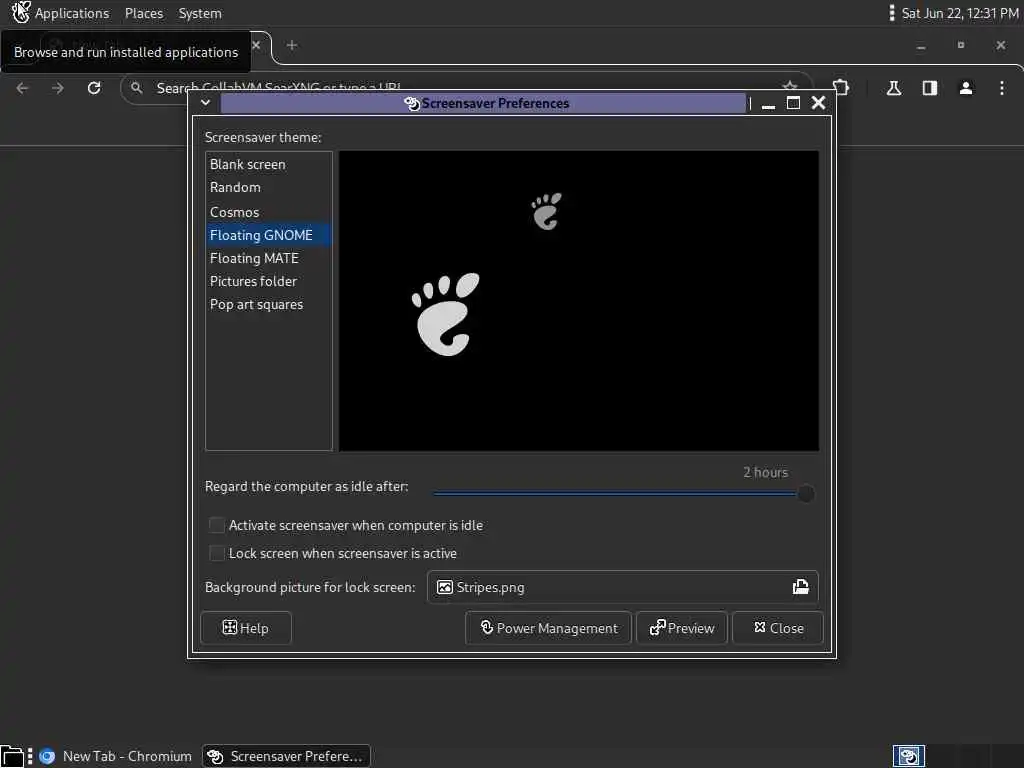Screen dimensions: 1024x768
Task: Choose Pictures folder screensaver theme
Action: (268, 281)
